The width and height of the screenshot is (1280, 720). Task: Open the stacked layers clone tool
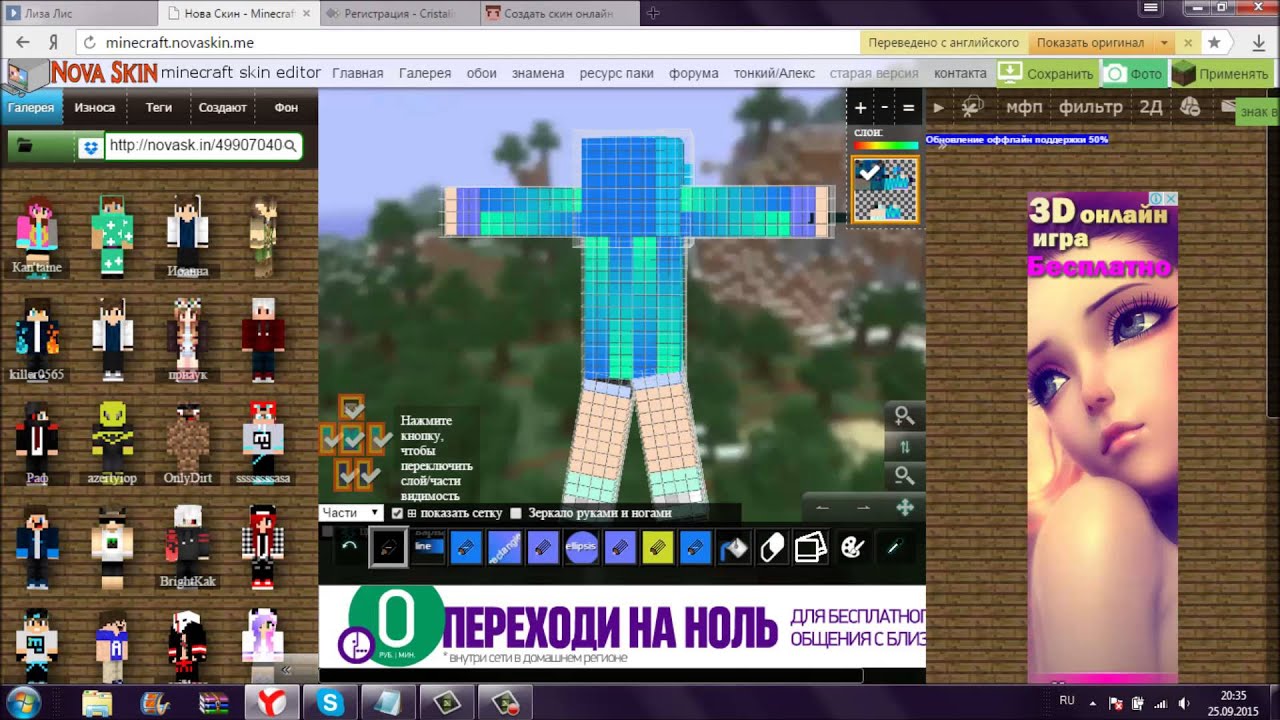(x=811, y=547)
